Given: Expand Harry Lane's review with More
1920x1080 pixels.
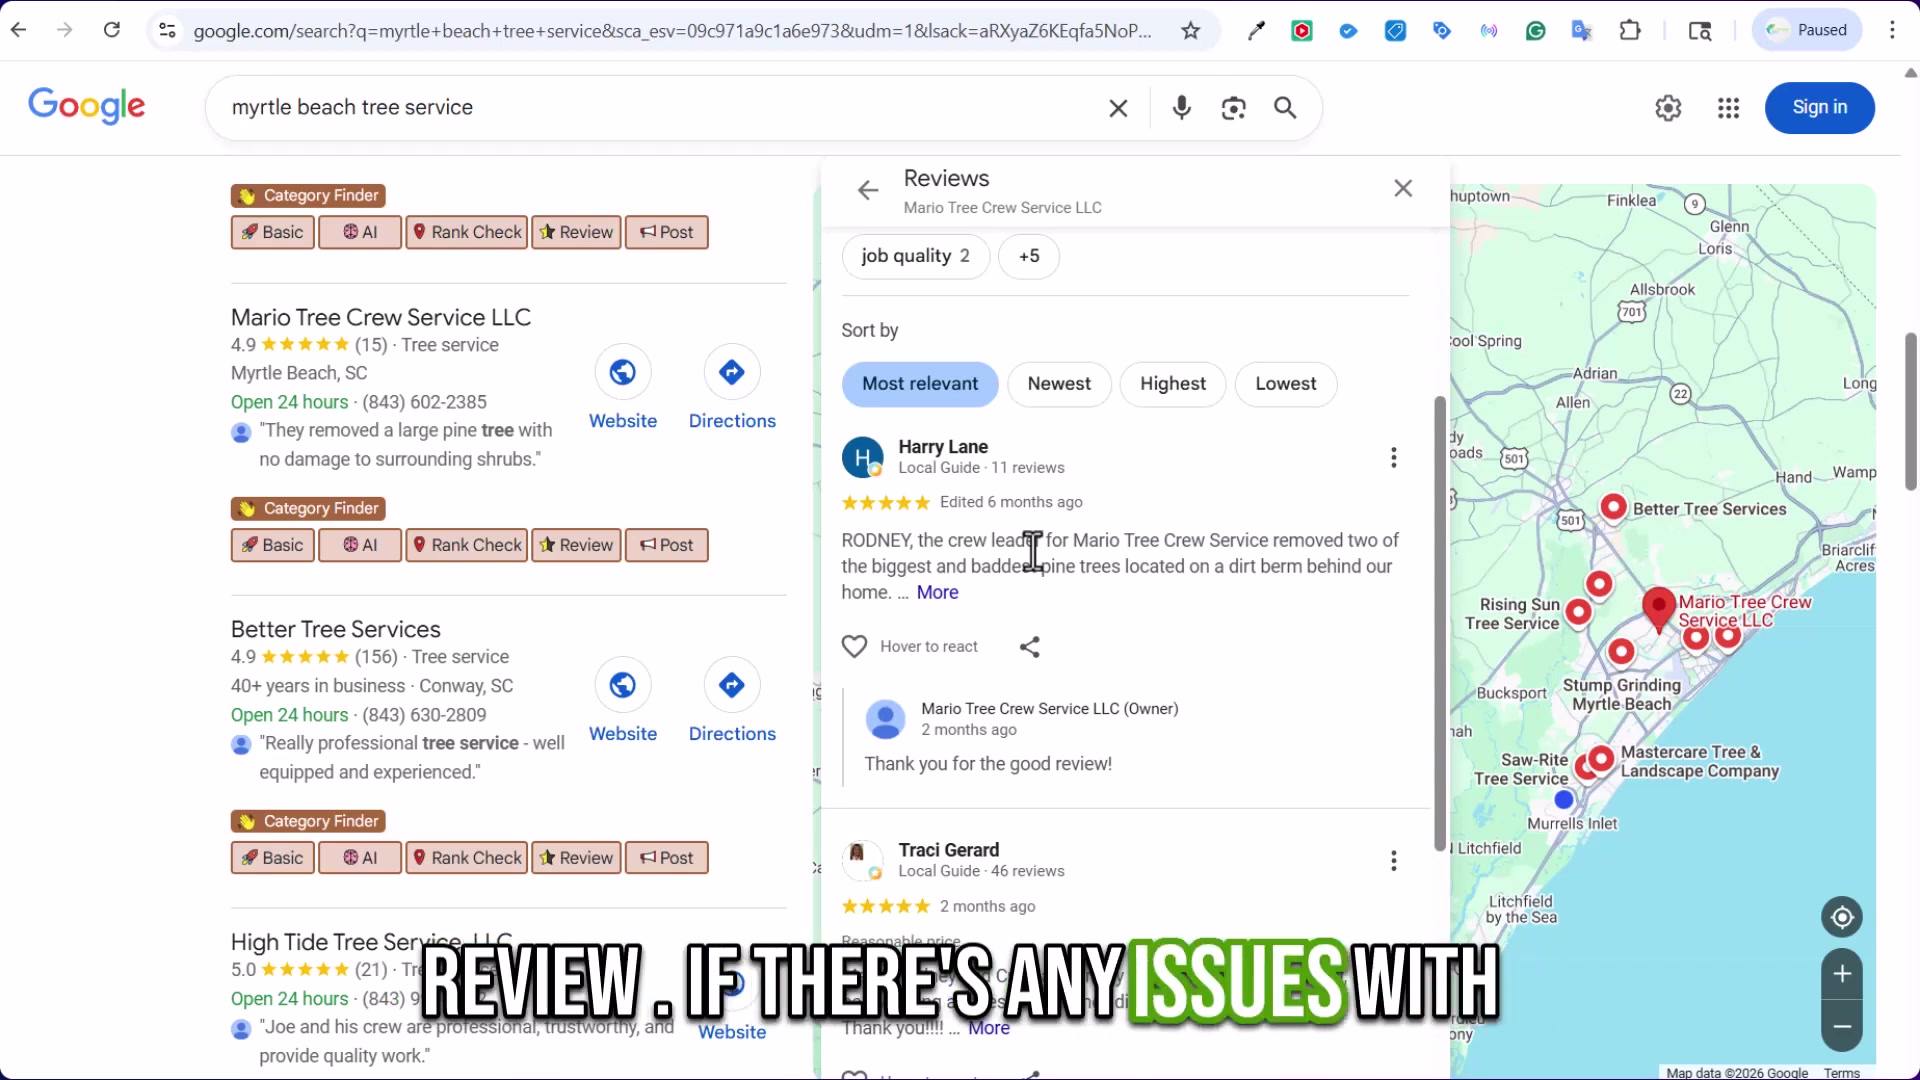Looking at the screenshot, I should 937,593.
